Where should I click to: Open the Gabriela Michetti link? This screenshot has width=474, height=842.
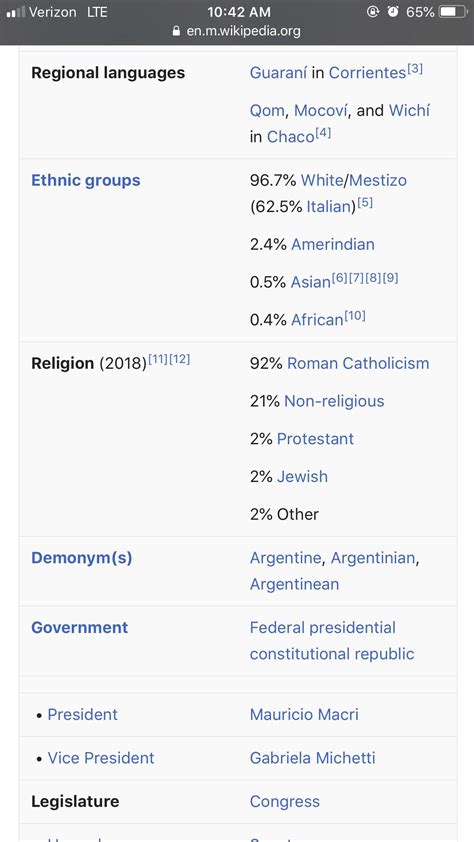click(x=312, y=758)
